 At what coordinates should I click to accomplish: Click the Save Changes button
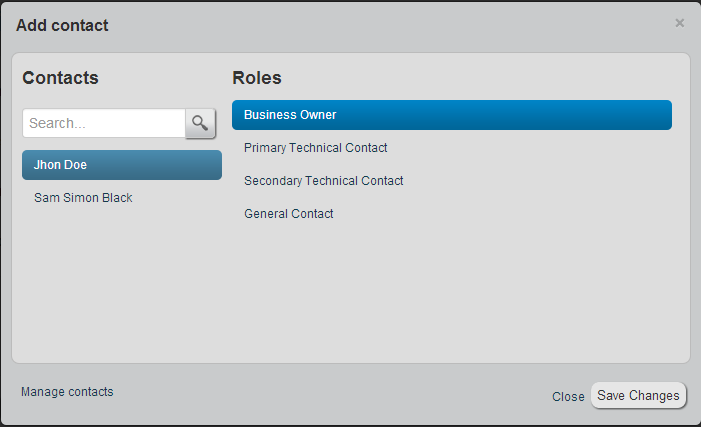(x=638, y=396)
